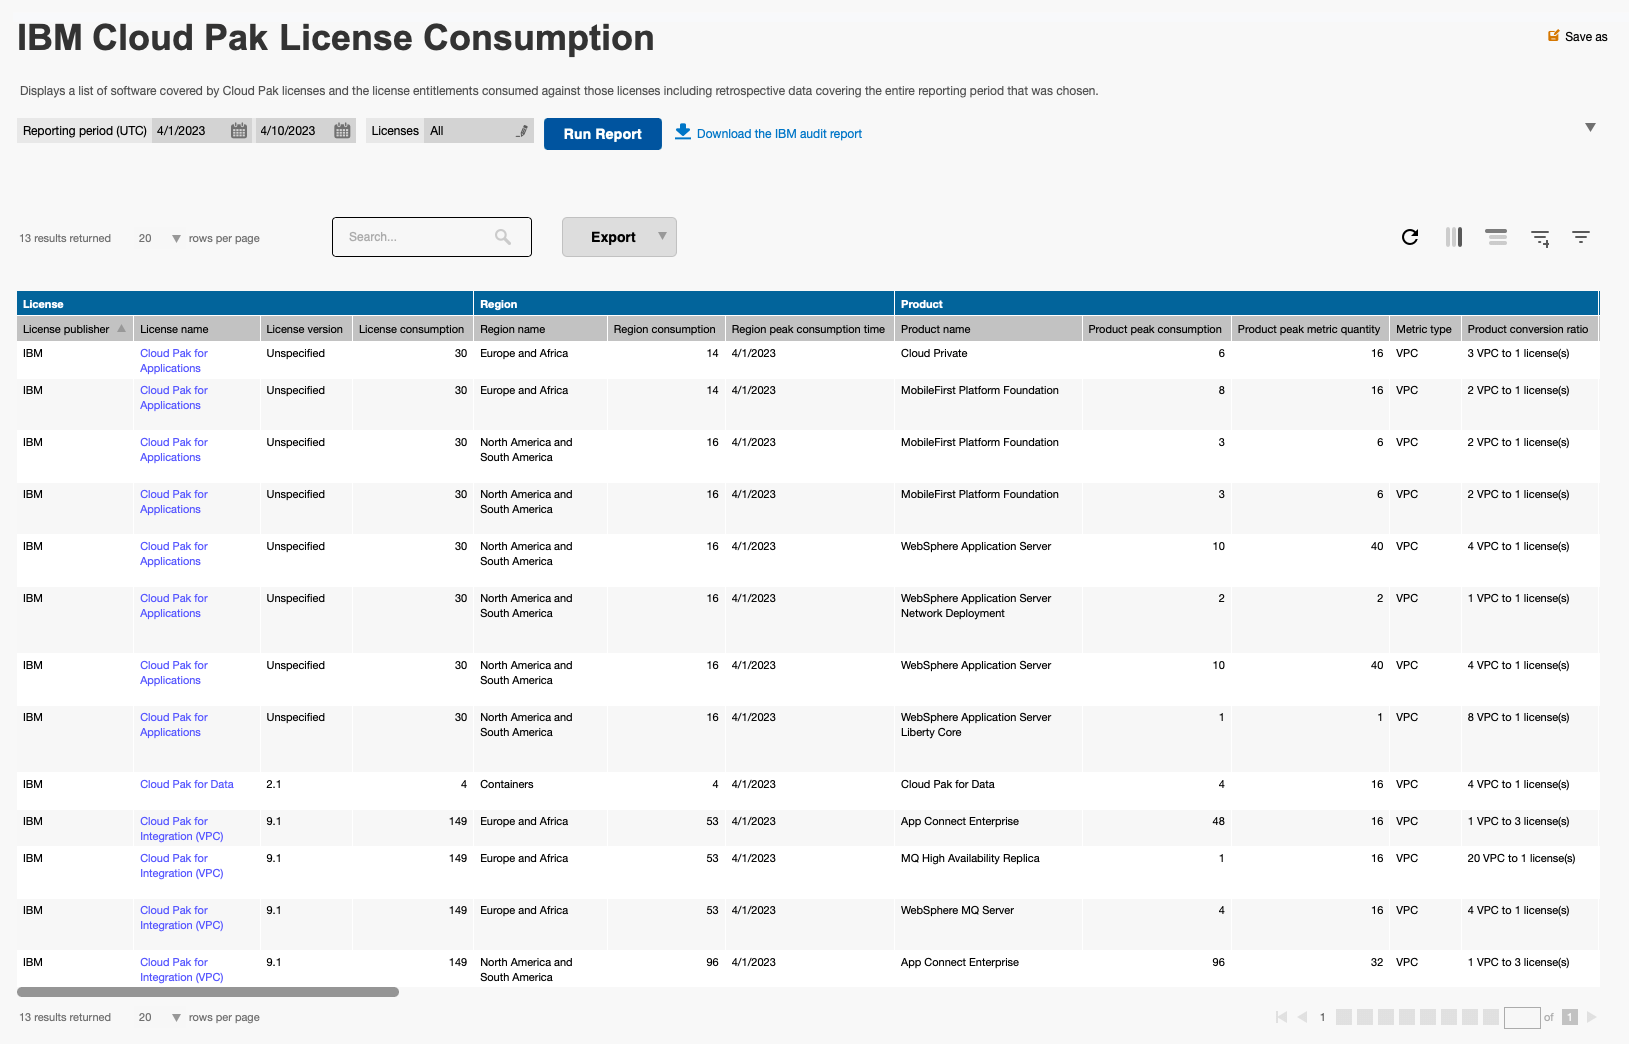Open the column chooser icon
1629x1044 pixels.
point(1453,237)
